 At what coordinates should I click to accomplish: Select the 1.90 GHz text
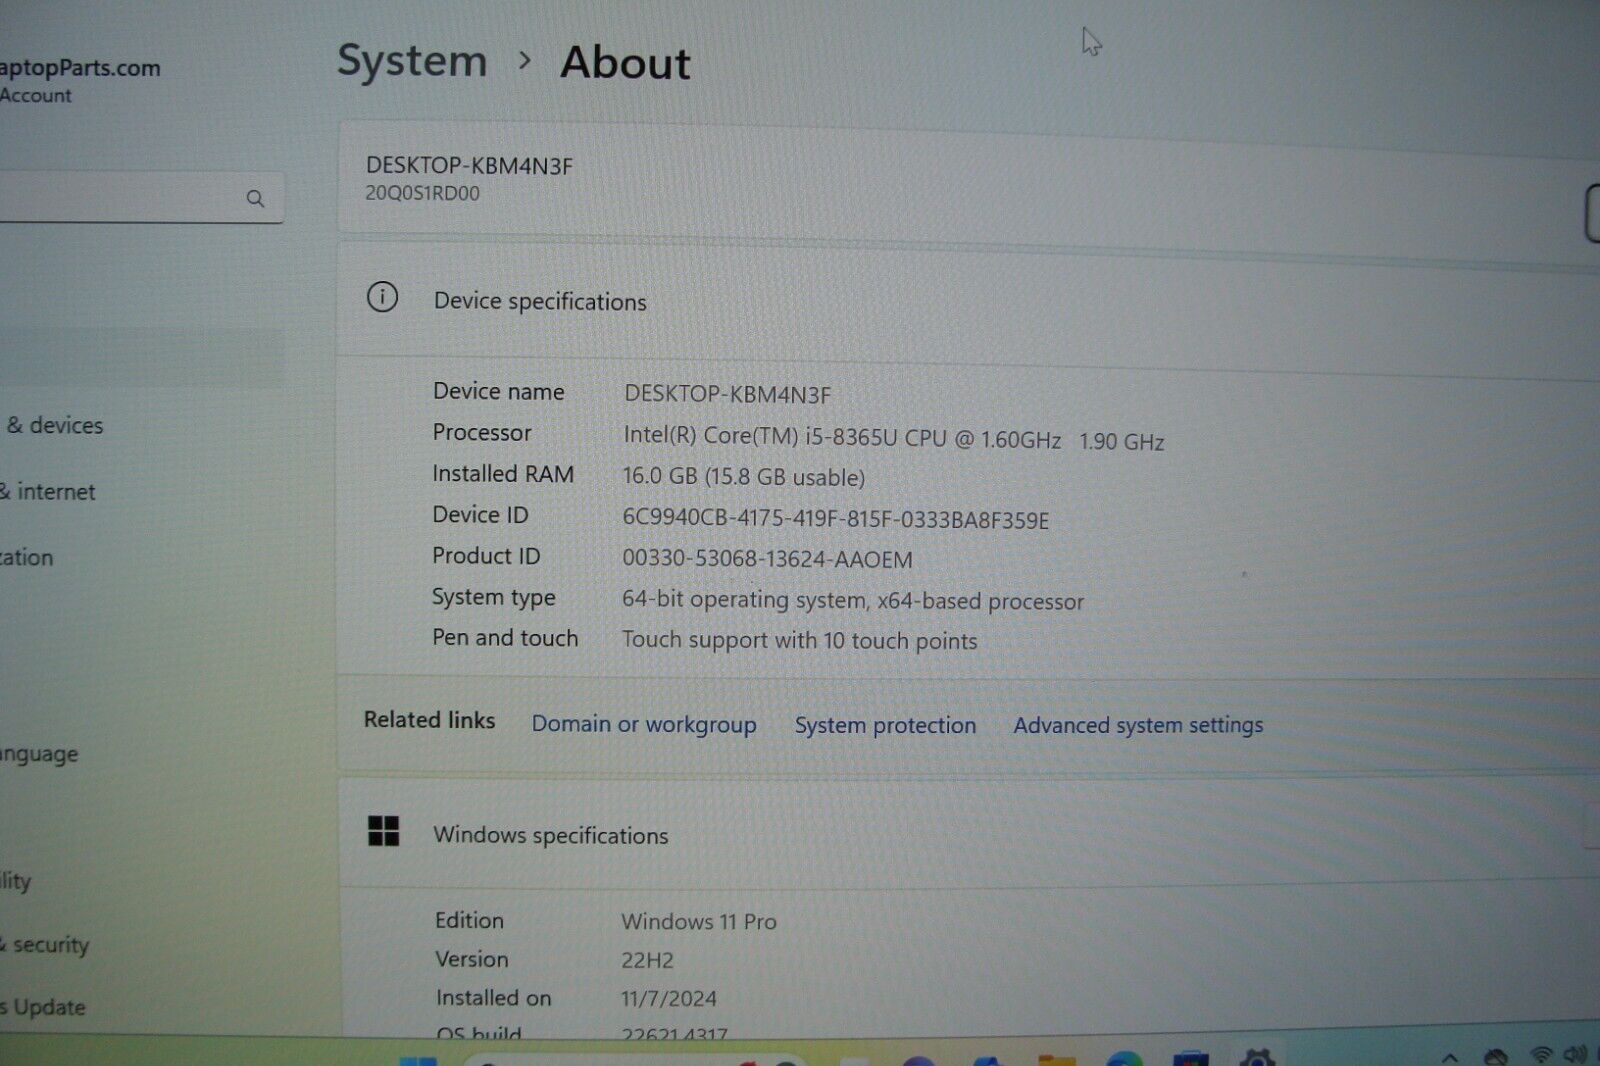1121,441
